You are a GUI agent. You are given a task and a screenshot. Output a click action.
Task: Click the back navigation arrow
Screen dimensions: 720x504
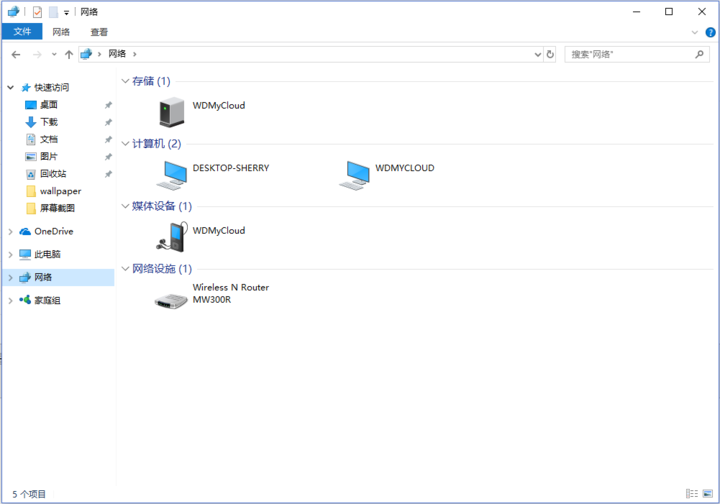click(x=16, y=54)
